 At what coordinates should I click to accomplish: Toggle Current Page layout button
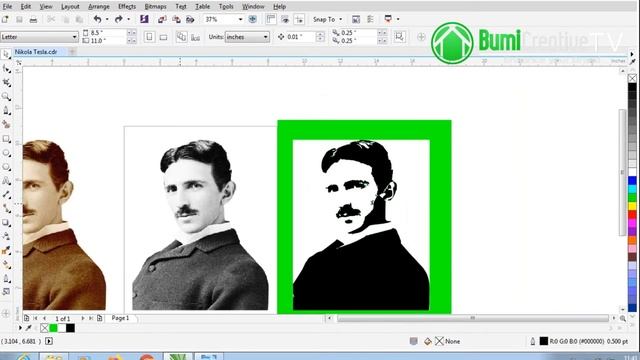coord(196,37)
